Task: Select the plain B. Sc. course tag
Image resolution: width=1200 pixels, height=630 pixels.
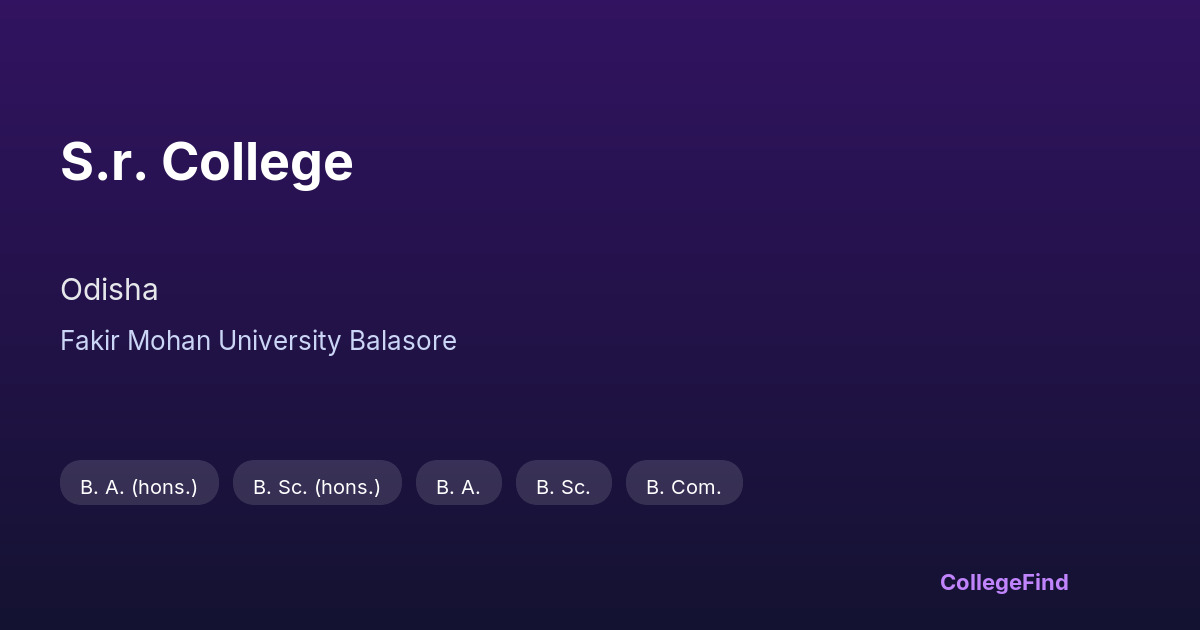Action: [563, 487]
